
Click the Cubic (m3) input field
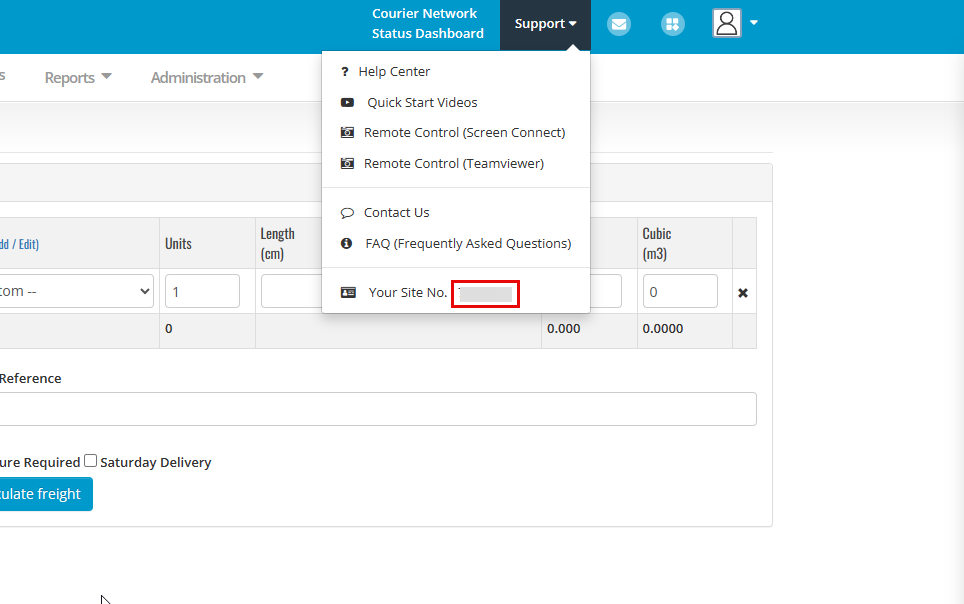[x=680, y=291]
